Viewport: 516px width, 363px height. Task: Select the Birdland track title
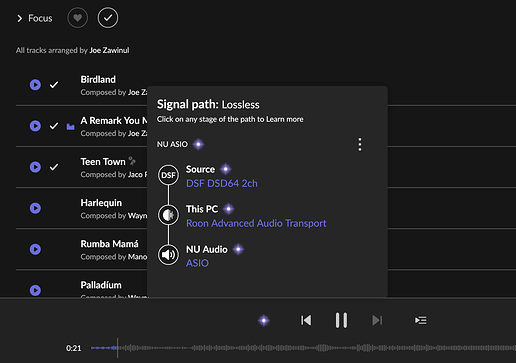tap(98, 79)
